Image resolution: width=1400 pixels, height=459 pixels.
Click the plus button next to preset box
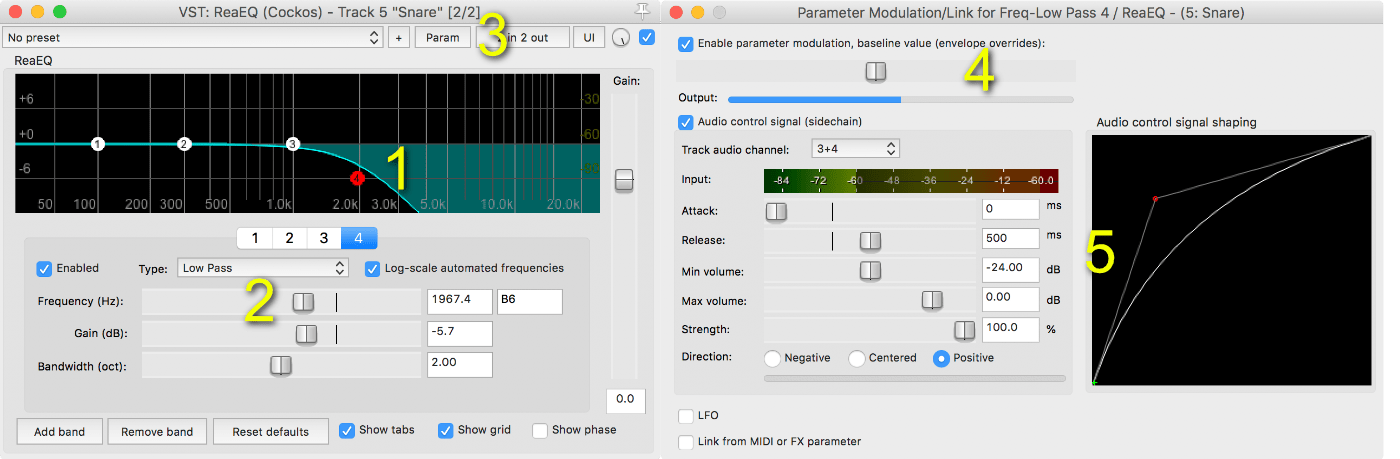click(398, 37)
